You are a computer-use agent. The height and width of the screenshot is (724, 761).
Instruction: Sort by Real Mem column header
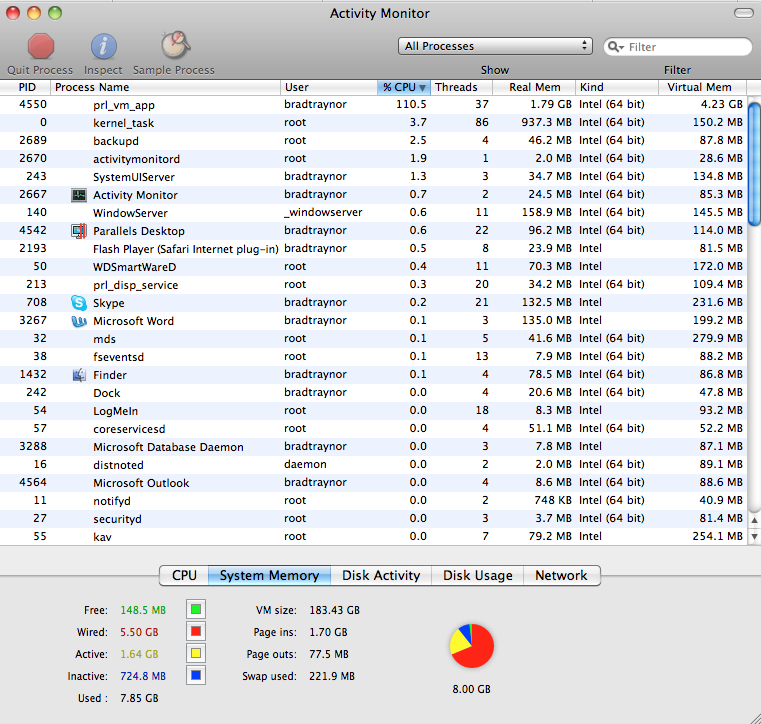click(534, 87)
